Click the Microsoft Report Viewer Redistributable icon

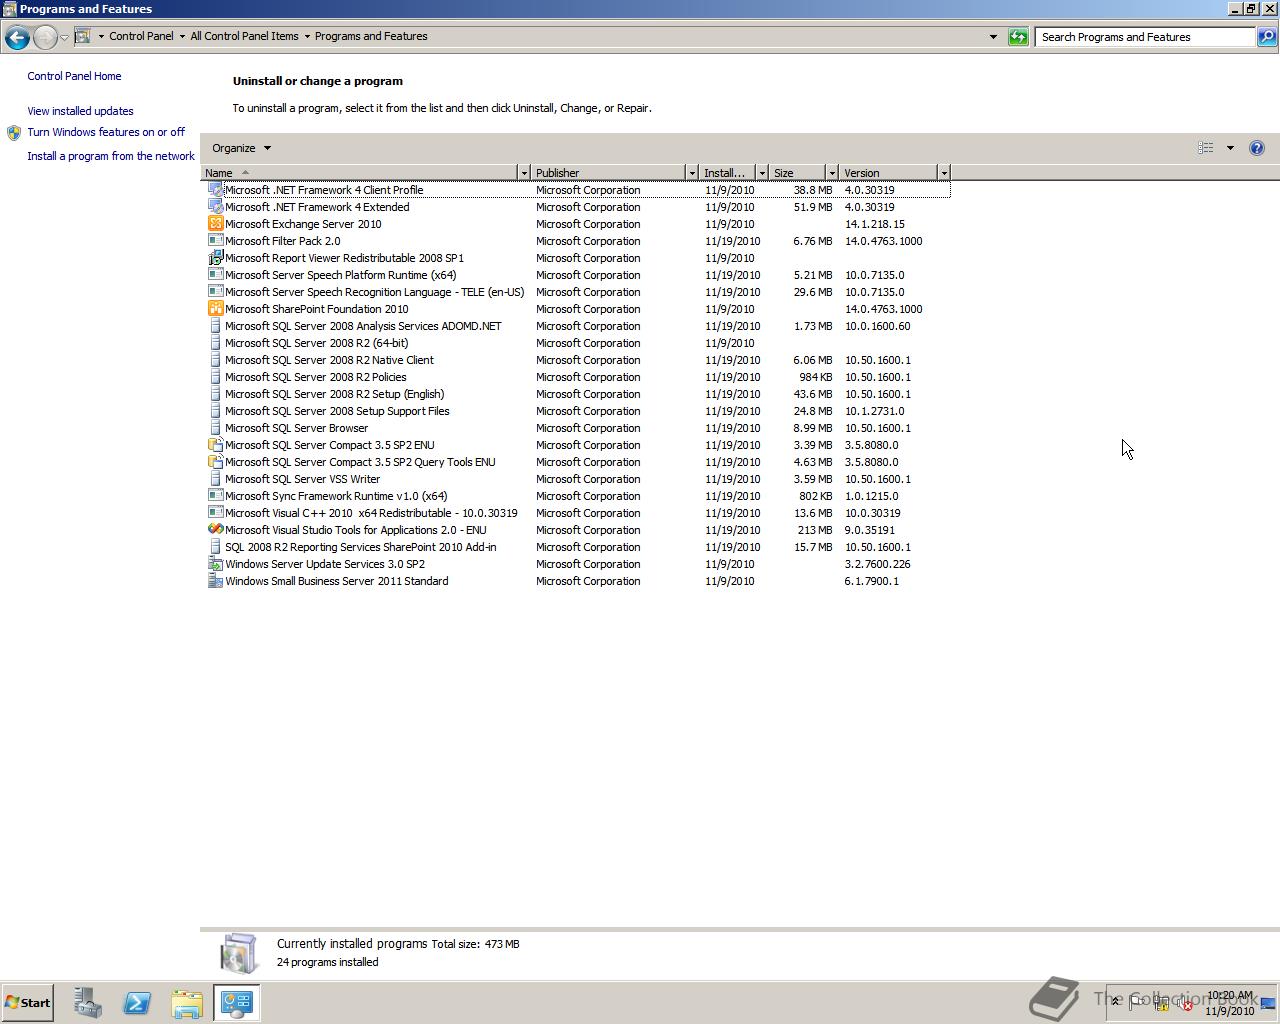click(x=215, y=258)
